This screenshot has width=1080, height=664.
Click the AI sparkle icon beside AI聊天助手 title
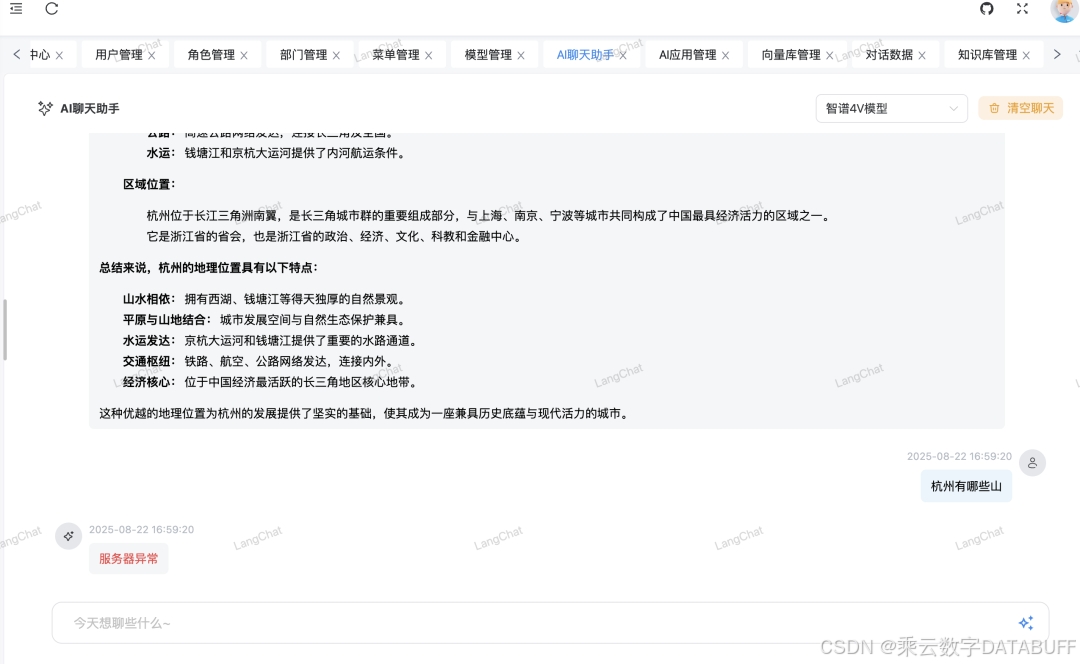click(x=45, y=108)
